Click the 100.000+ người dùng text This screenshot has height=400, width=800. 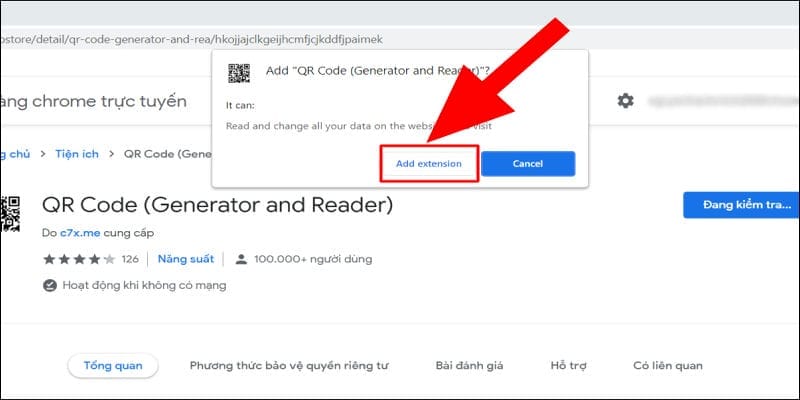click(x=313, y=259)
